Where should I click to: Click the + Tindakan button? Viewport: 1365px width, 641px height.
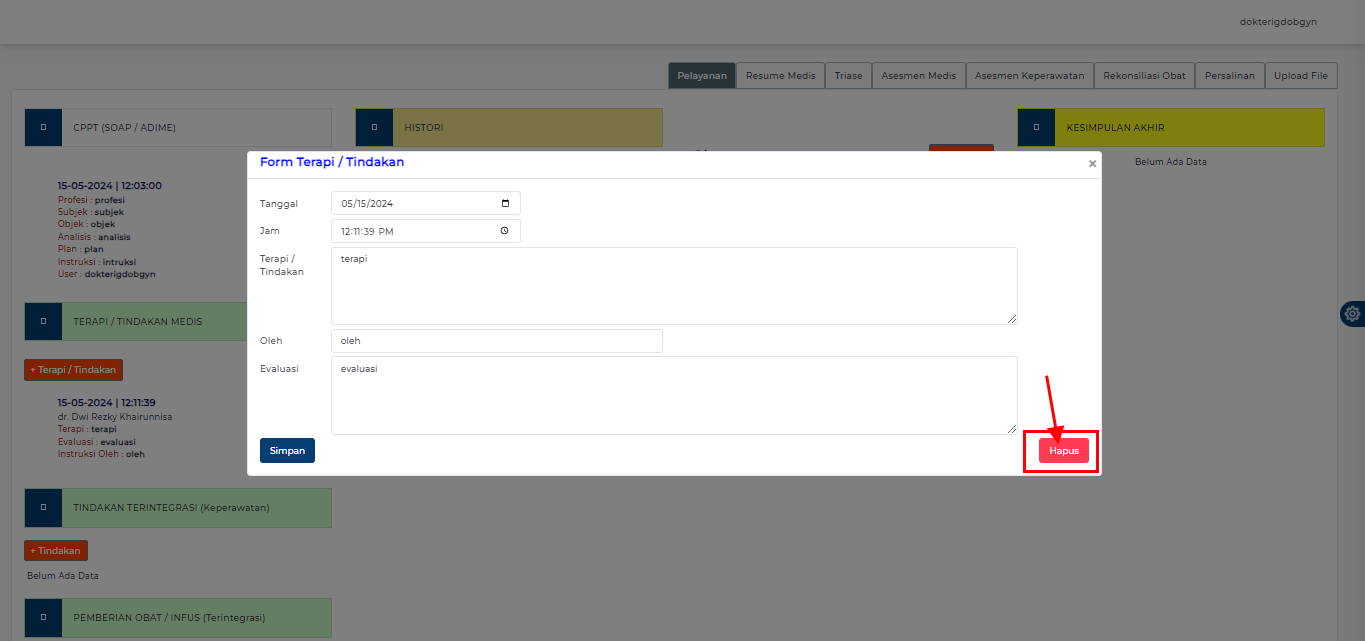click(x=55, y=550)
